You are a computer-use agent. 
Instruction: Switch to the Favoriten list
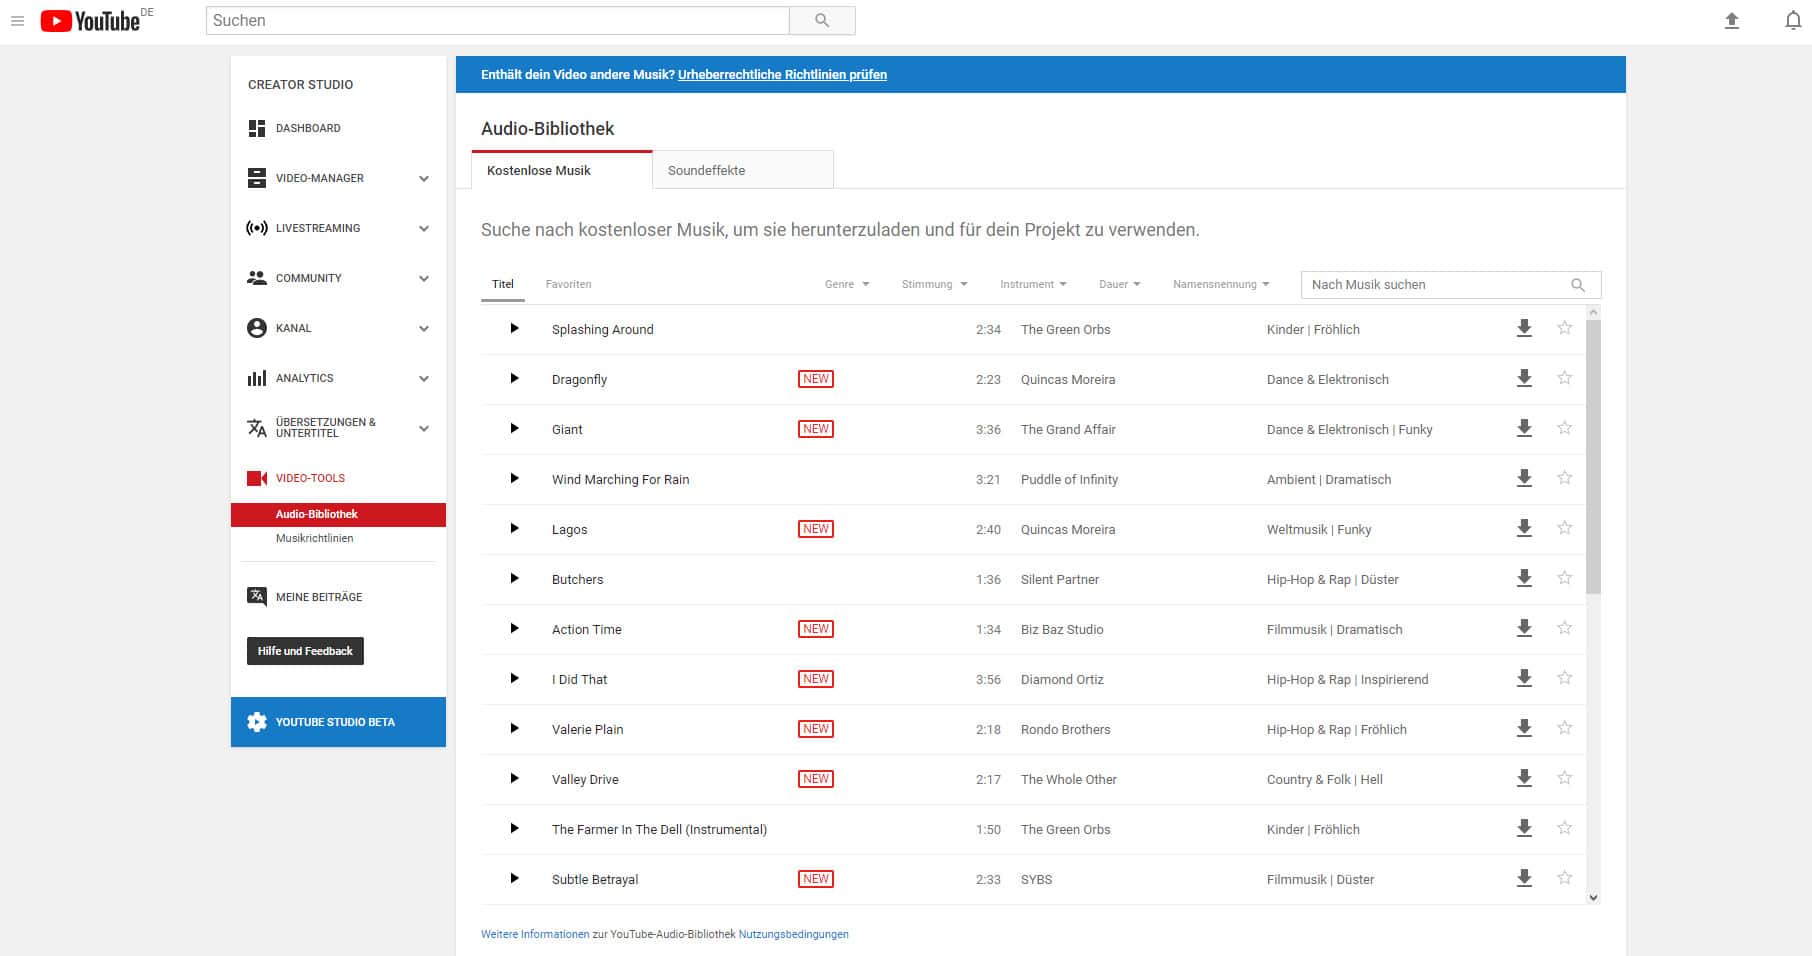(568, 284)
